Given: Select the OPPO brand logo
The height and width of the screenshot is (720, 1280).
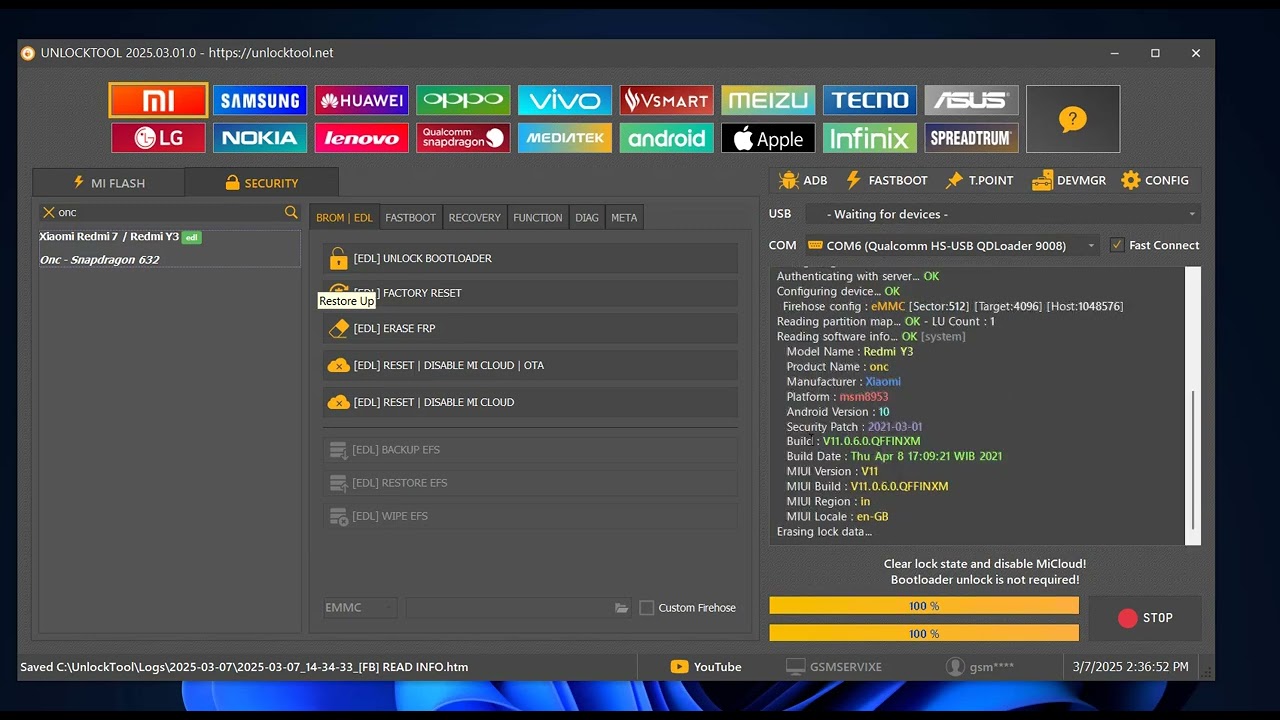Looking at the screenshot, I should pos(463,100).
